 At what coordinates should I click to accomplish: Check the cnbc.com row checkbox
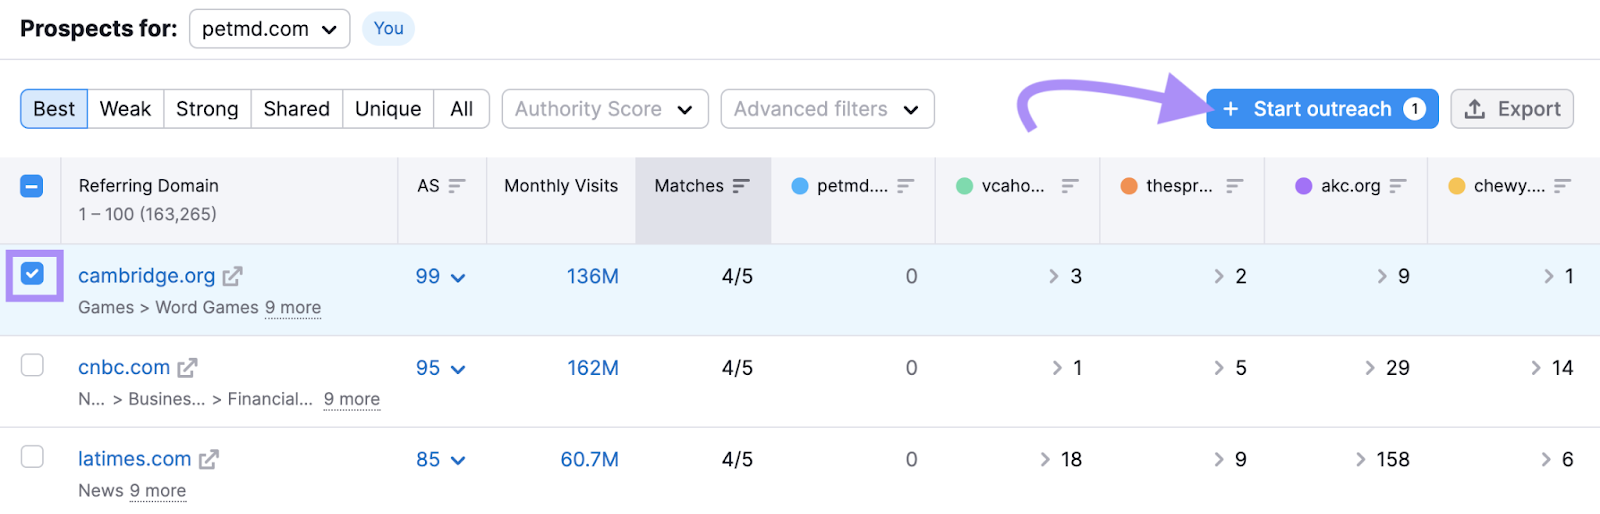32,365
